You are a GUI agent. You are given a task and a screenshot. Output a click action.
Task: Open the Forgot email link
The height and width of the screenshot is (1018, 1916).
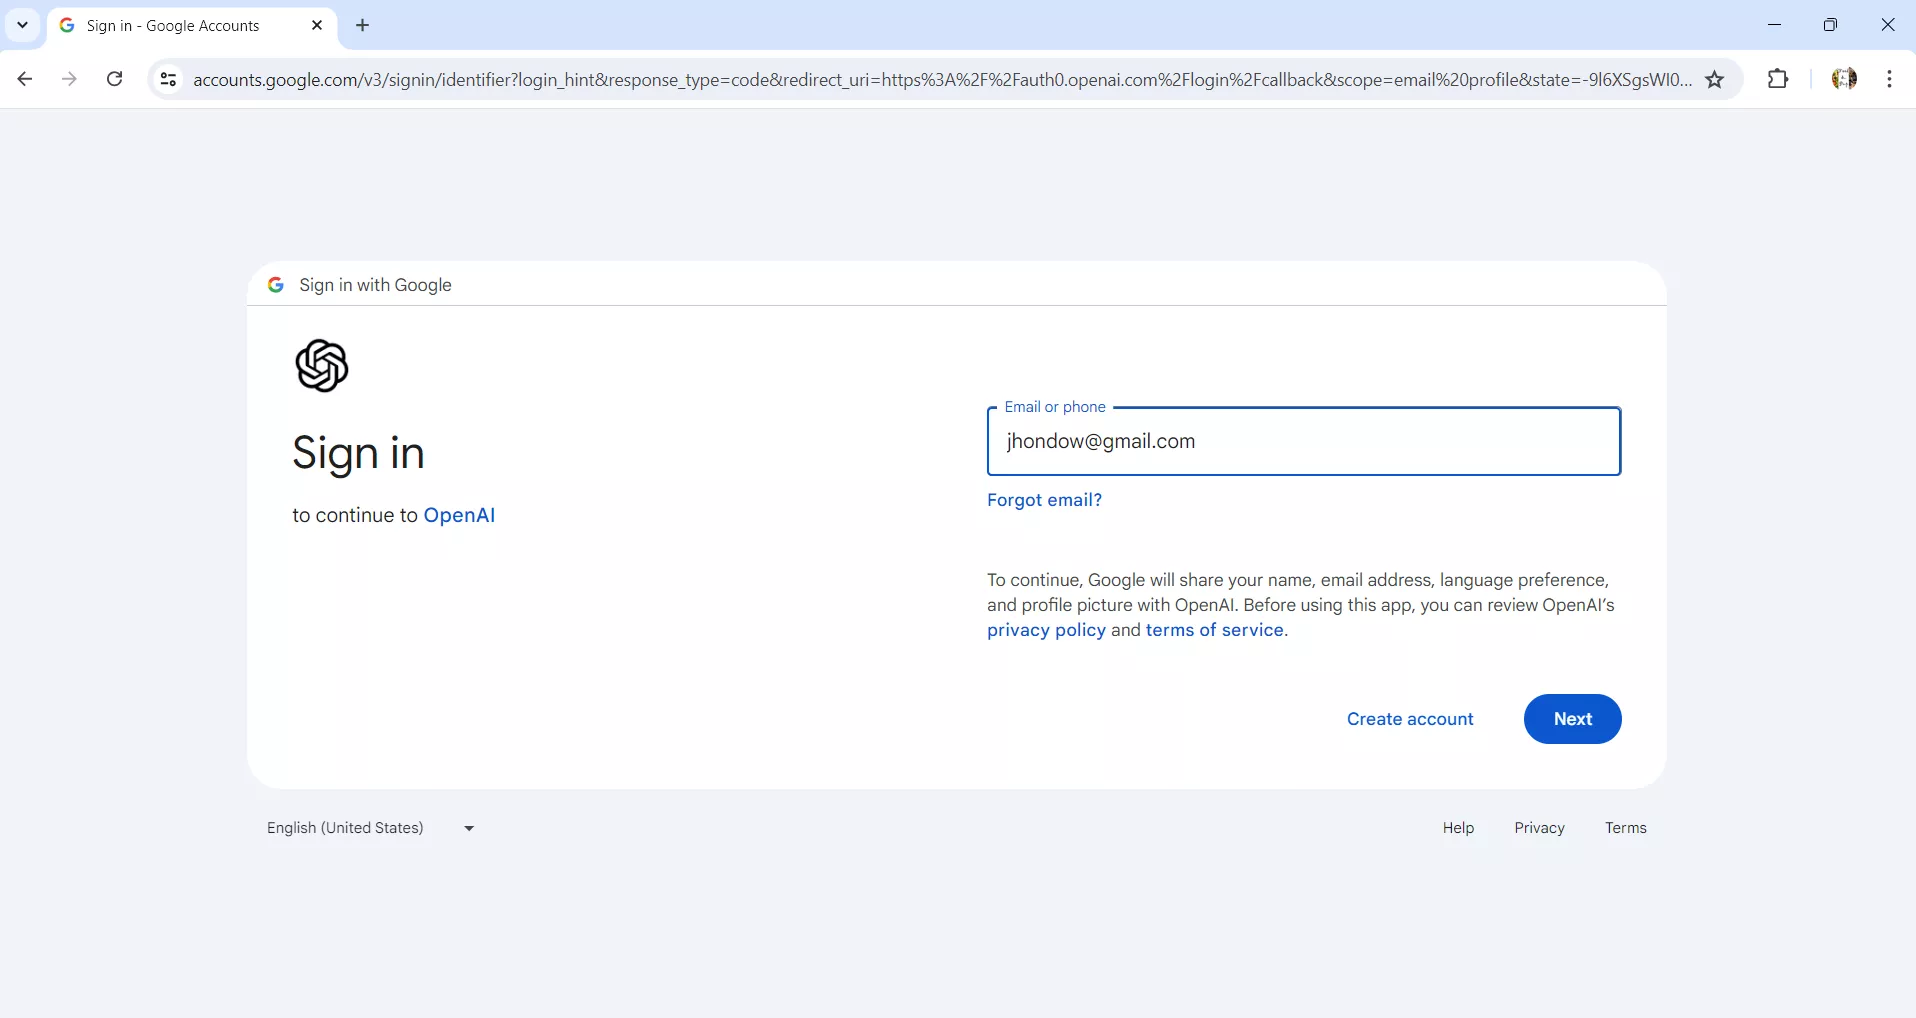click(x=1043, y=500)
